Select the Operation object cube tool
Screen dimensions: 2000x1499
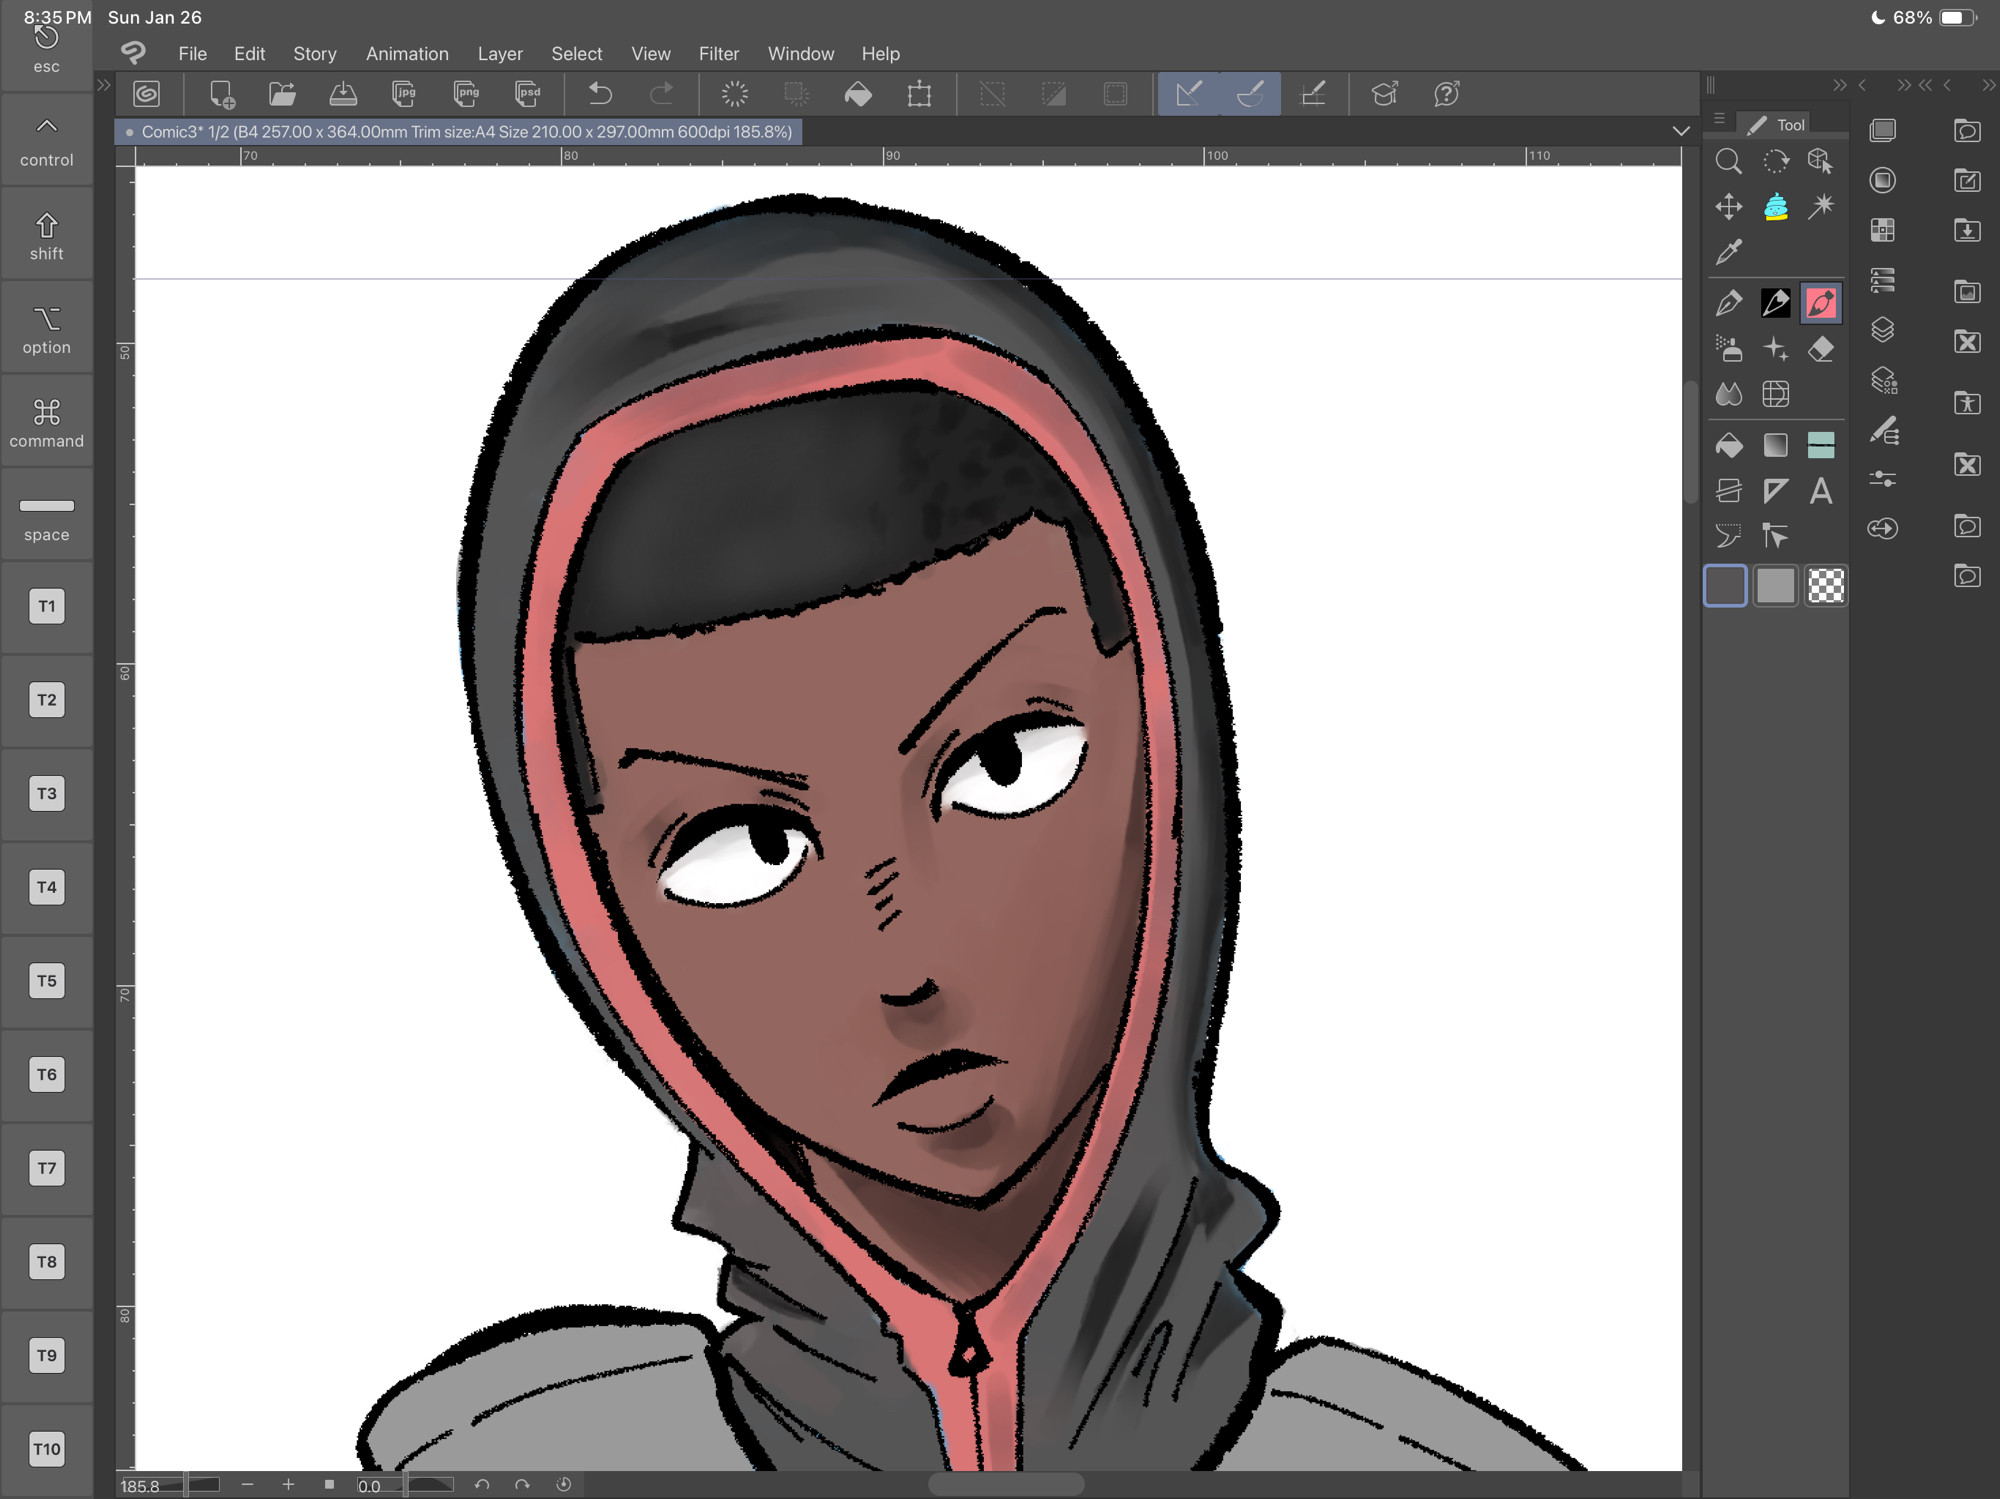coord(1820,161)
